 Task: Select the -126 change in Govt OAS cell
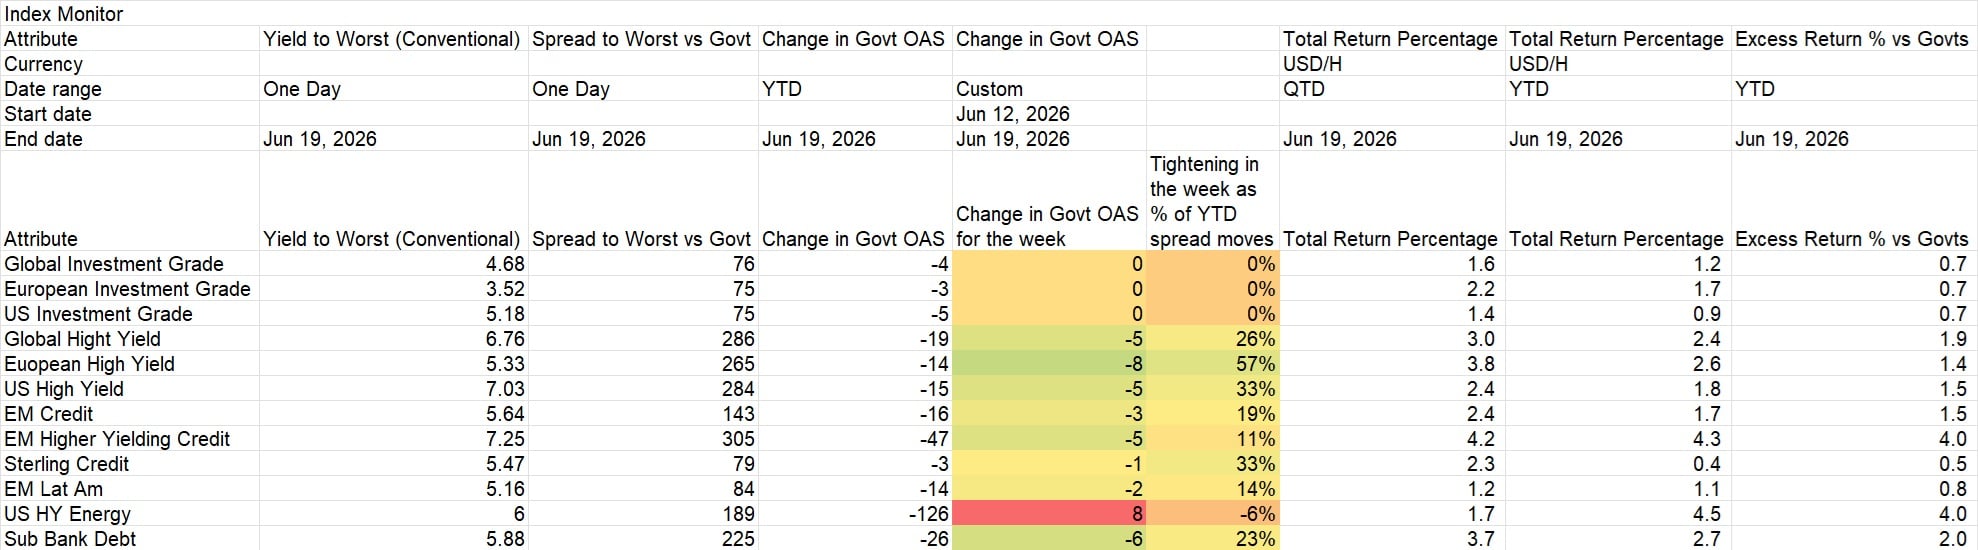pyautogui.click(x=855, y=514)
